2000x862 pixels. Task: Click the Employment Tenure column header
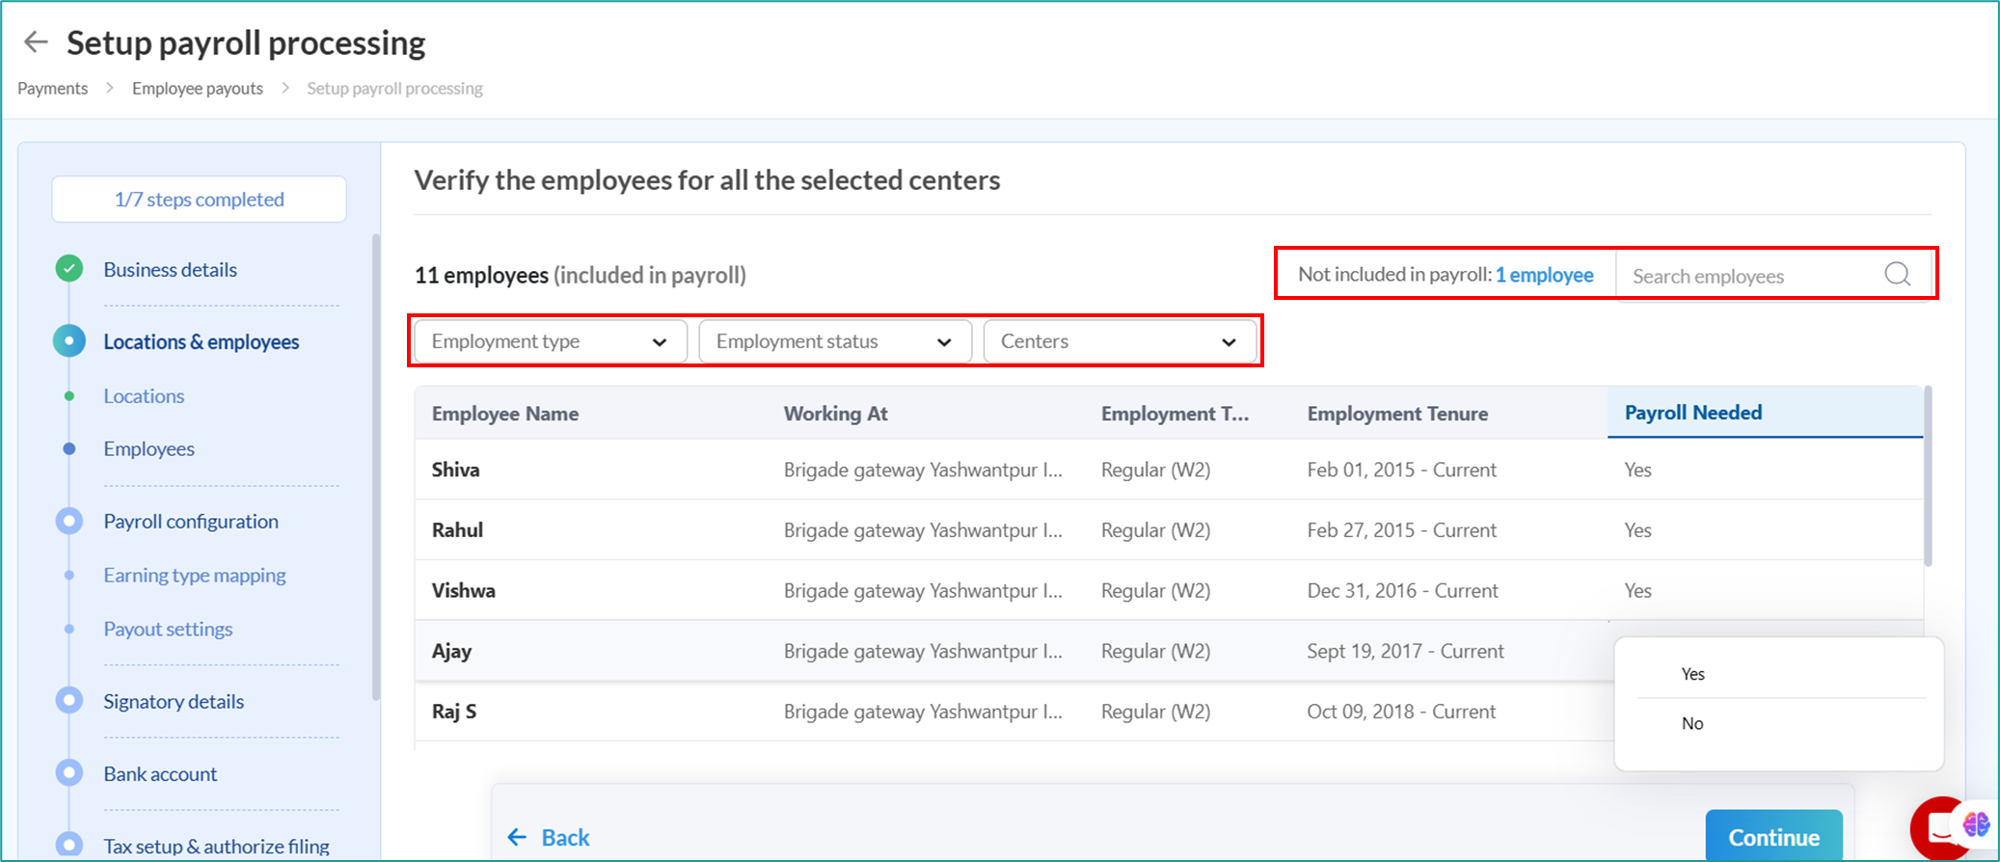tap(1397, 413)
